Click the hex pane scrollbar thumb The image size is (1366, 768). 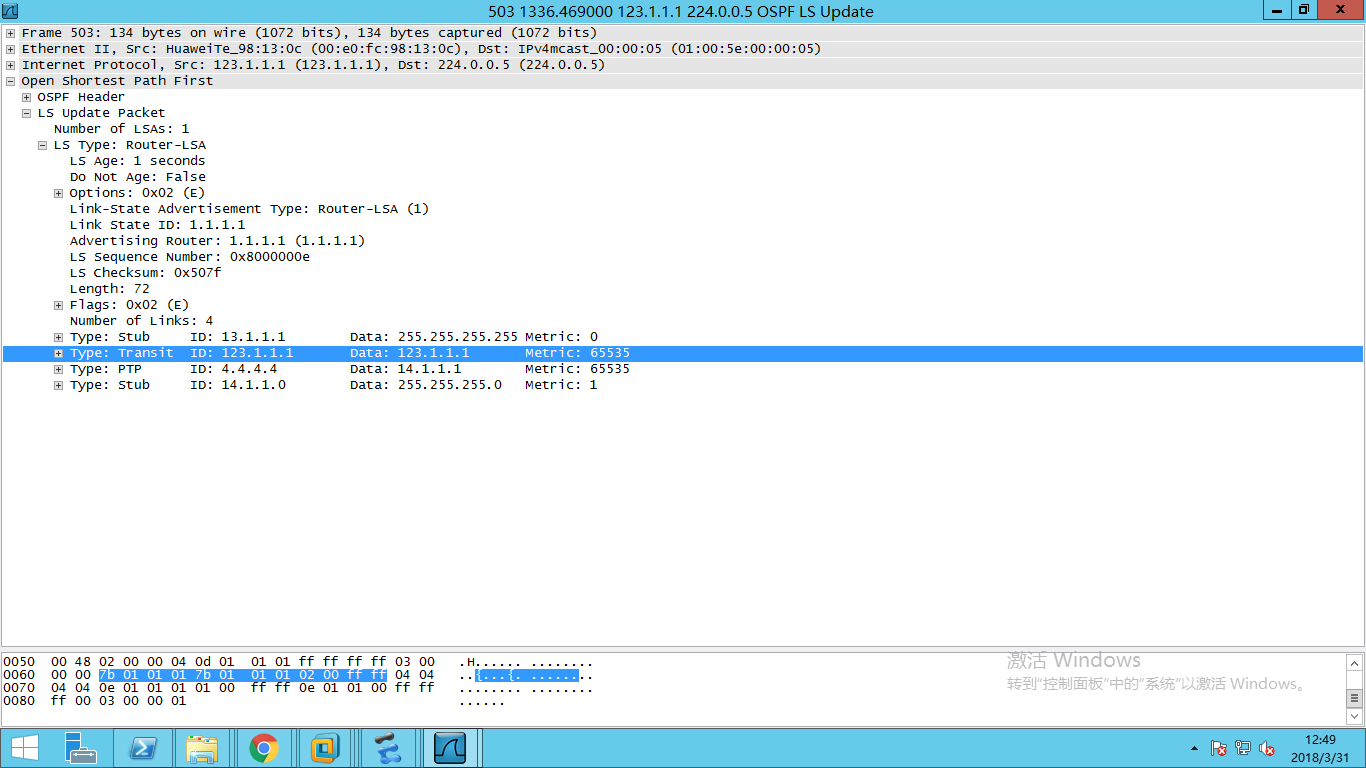[x=1354, y=698]
